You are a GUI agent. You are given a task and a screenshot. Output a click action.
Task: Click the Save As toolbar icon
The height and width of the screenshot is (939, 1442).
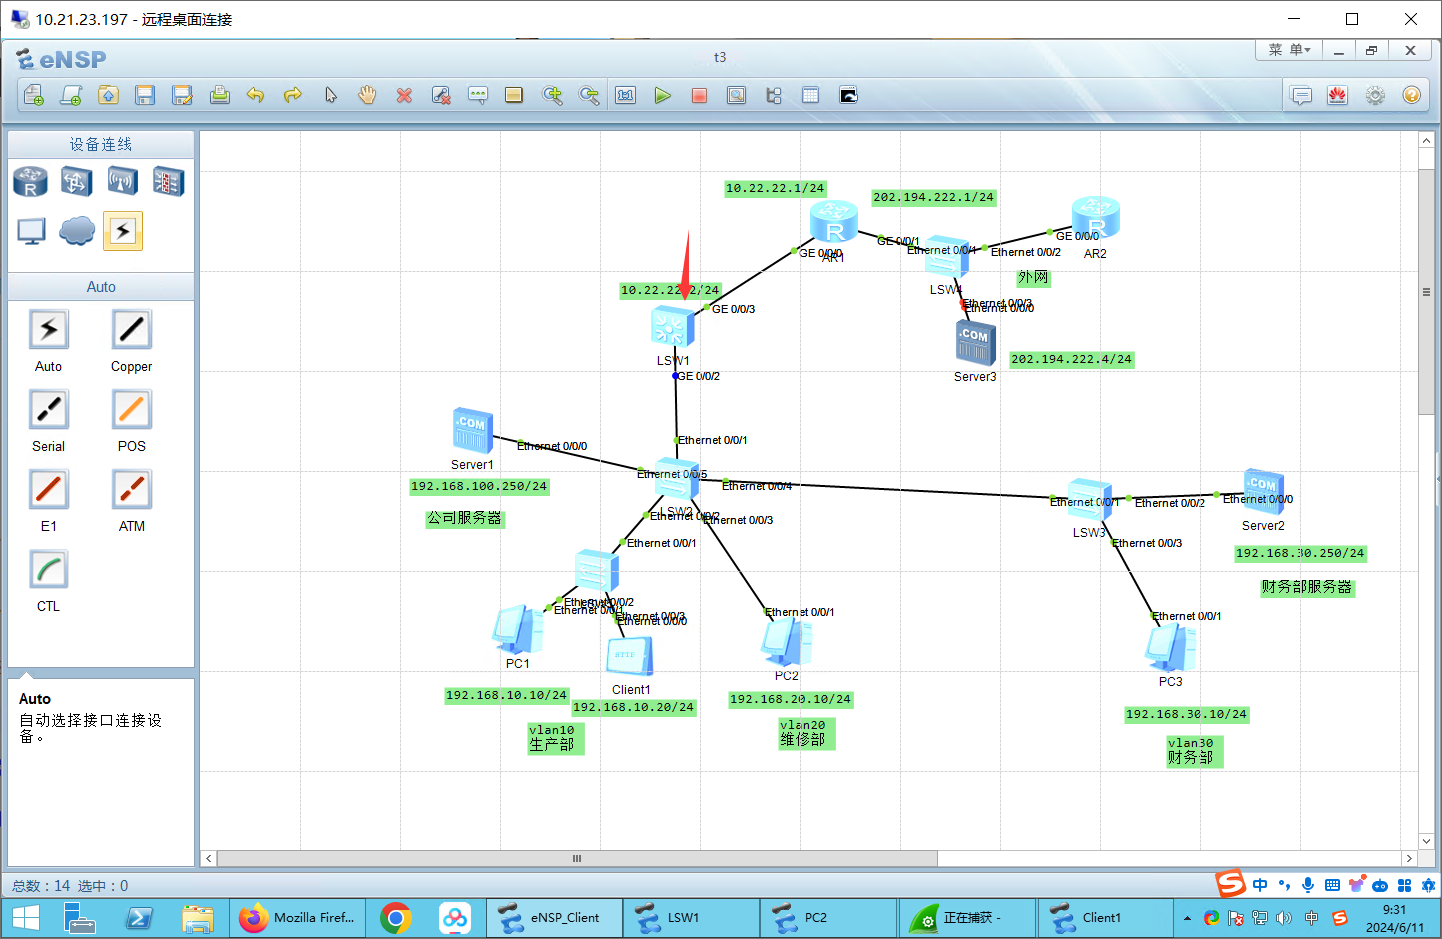coord(182,95)
